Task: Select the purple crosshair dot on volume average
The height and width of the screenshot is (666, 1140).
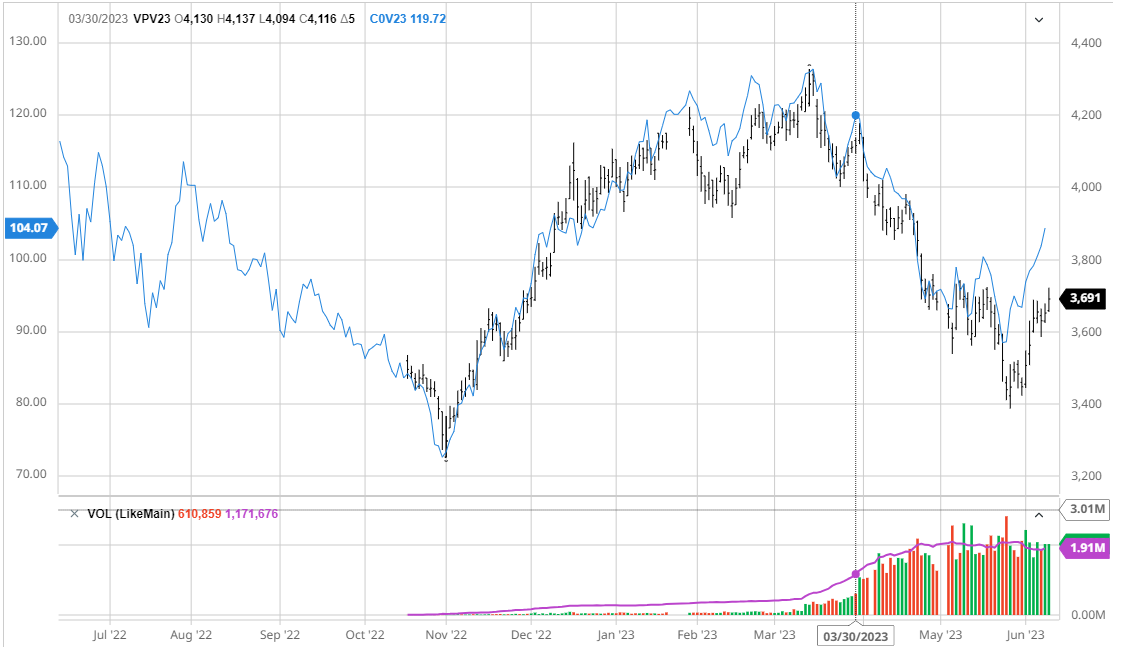Action: (x=855, y=574)
